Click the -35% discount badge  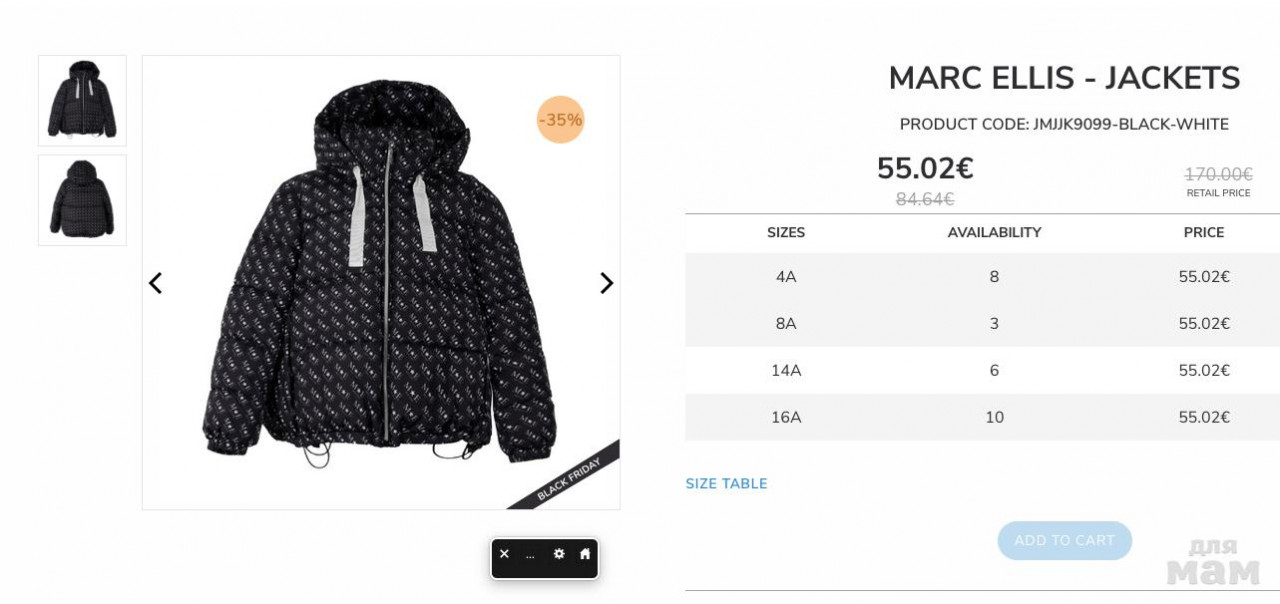coord(560,120)
